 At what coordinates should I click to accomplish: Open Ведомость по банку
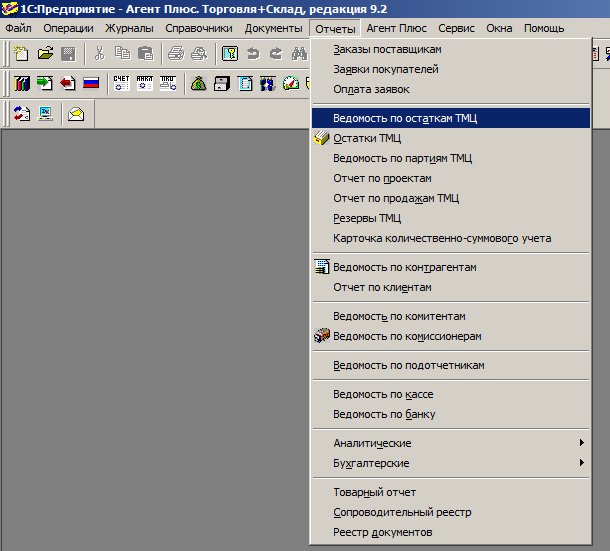point(451,414)
